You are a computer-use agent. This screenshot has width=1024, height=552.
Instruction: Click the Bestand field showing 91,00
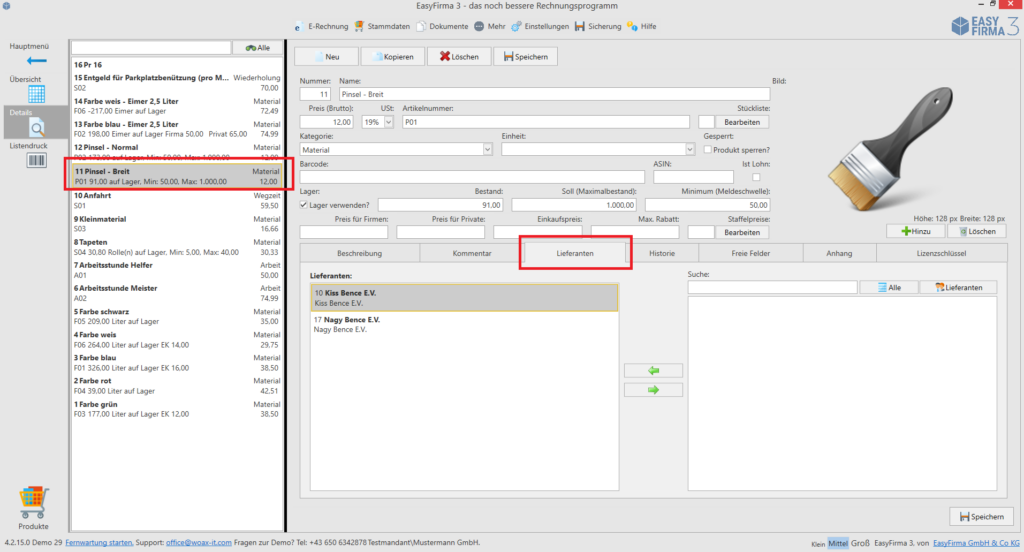pyautogui.click(x=441, y=204)
